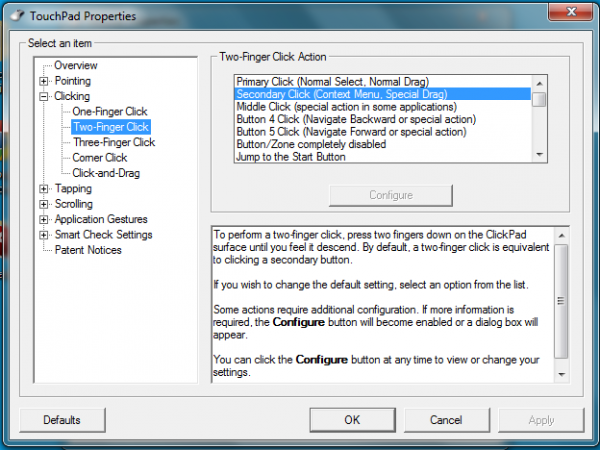Click the description box scrollbar thumb
Viewport: 600px width, 450px height.
pos(561,301)
